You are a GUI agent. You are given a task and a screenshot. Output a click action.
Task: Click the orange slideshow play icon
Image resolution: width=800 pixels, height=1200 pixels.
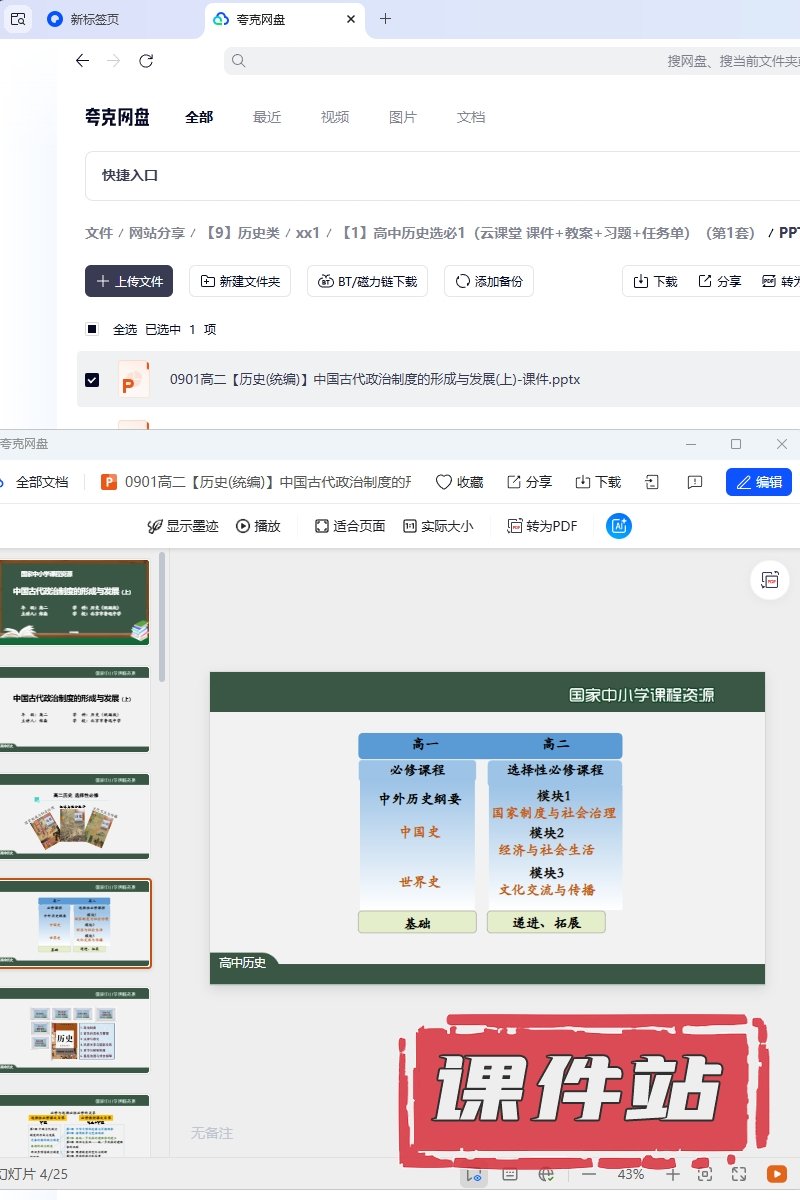point(776,1174)
